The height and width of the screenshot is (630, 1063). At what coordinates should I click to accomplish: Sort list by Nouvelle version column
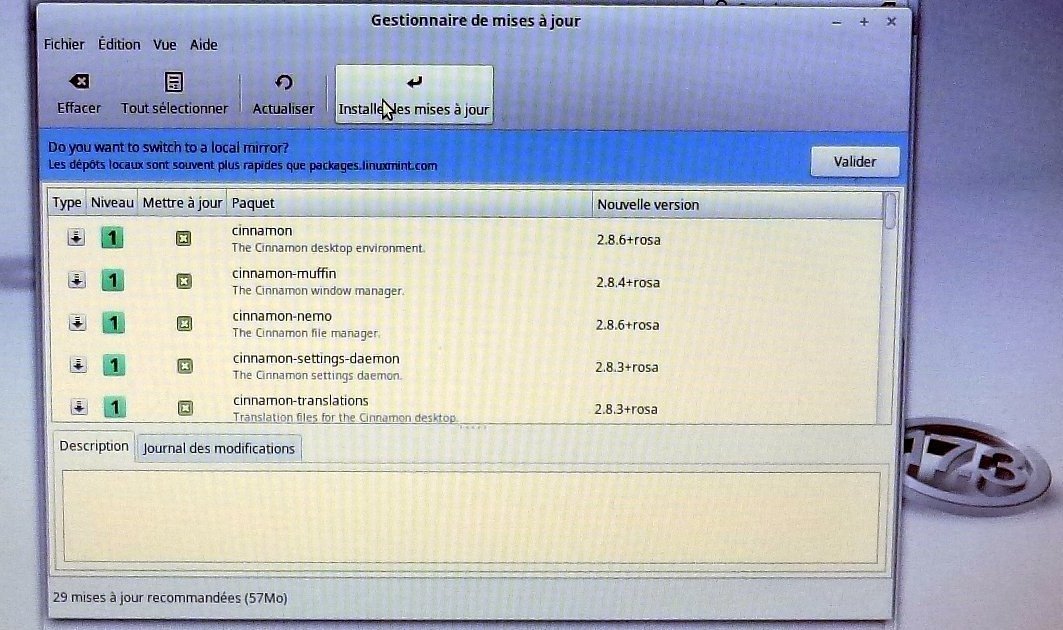click(648, 204)
